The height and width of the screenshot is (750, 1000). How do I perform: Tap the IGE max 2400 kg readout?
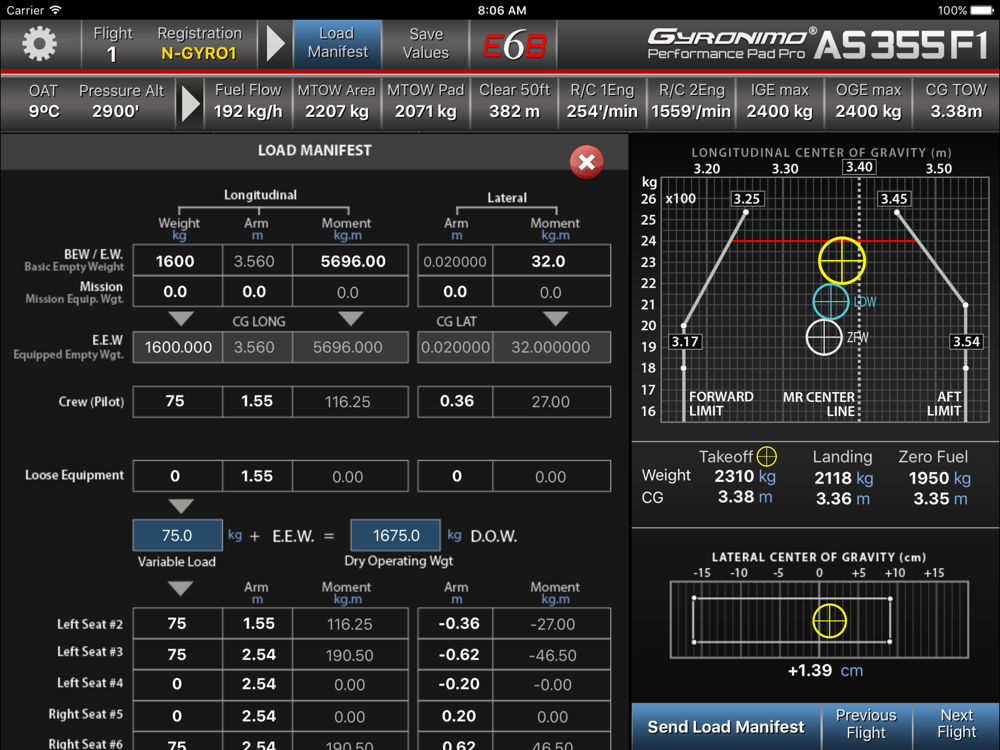coord(779,101)
